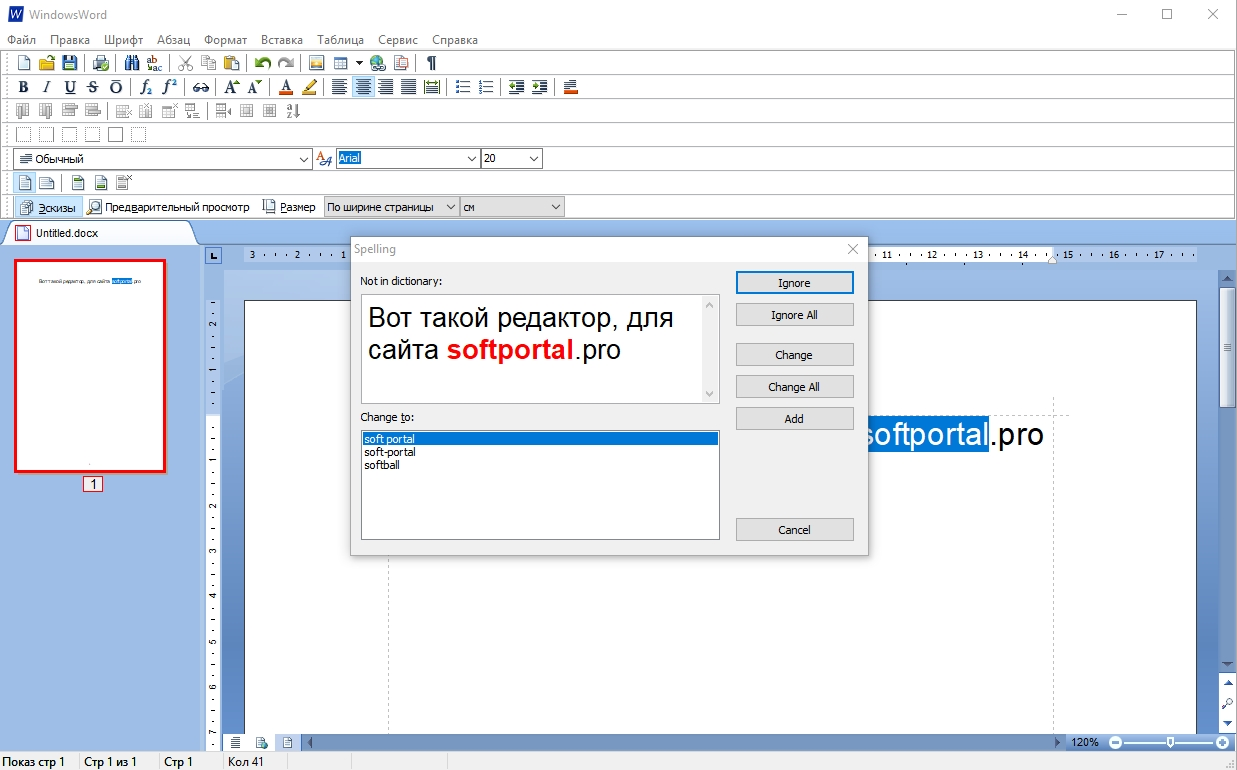Insert hyperlink with globe-chain icon
The height and width of the screenshot is (770, 1237).
click(x=378, y=63)
